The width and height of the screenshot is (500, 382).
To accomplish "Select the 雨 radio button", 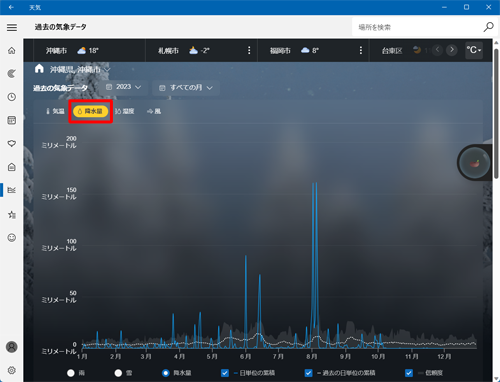I will tap(71, 373).
